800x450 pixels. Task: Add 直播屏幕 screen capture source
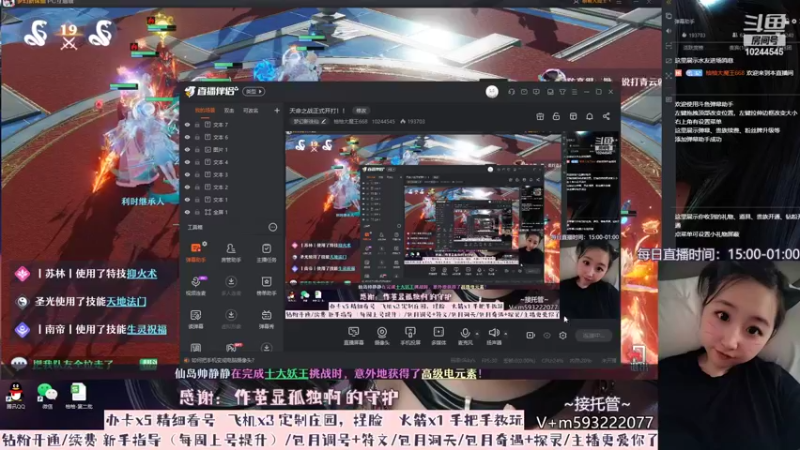pyautogui.click(x=354, y=336)
